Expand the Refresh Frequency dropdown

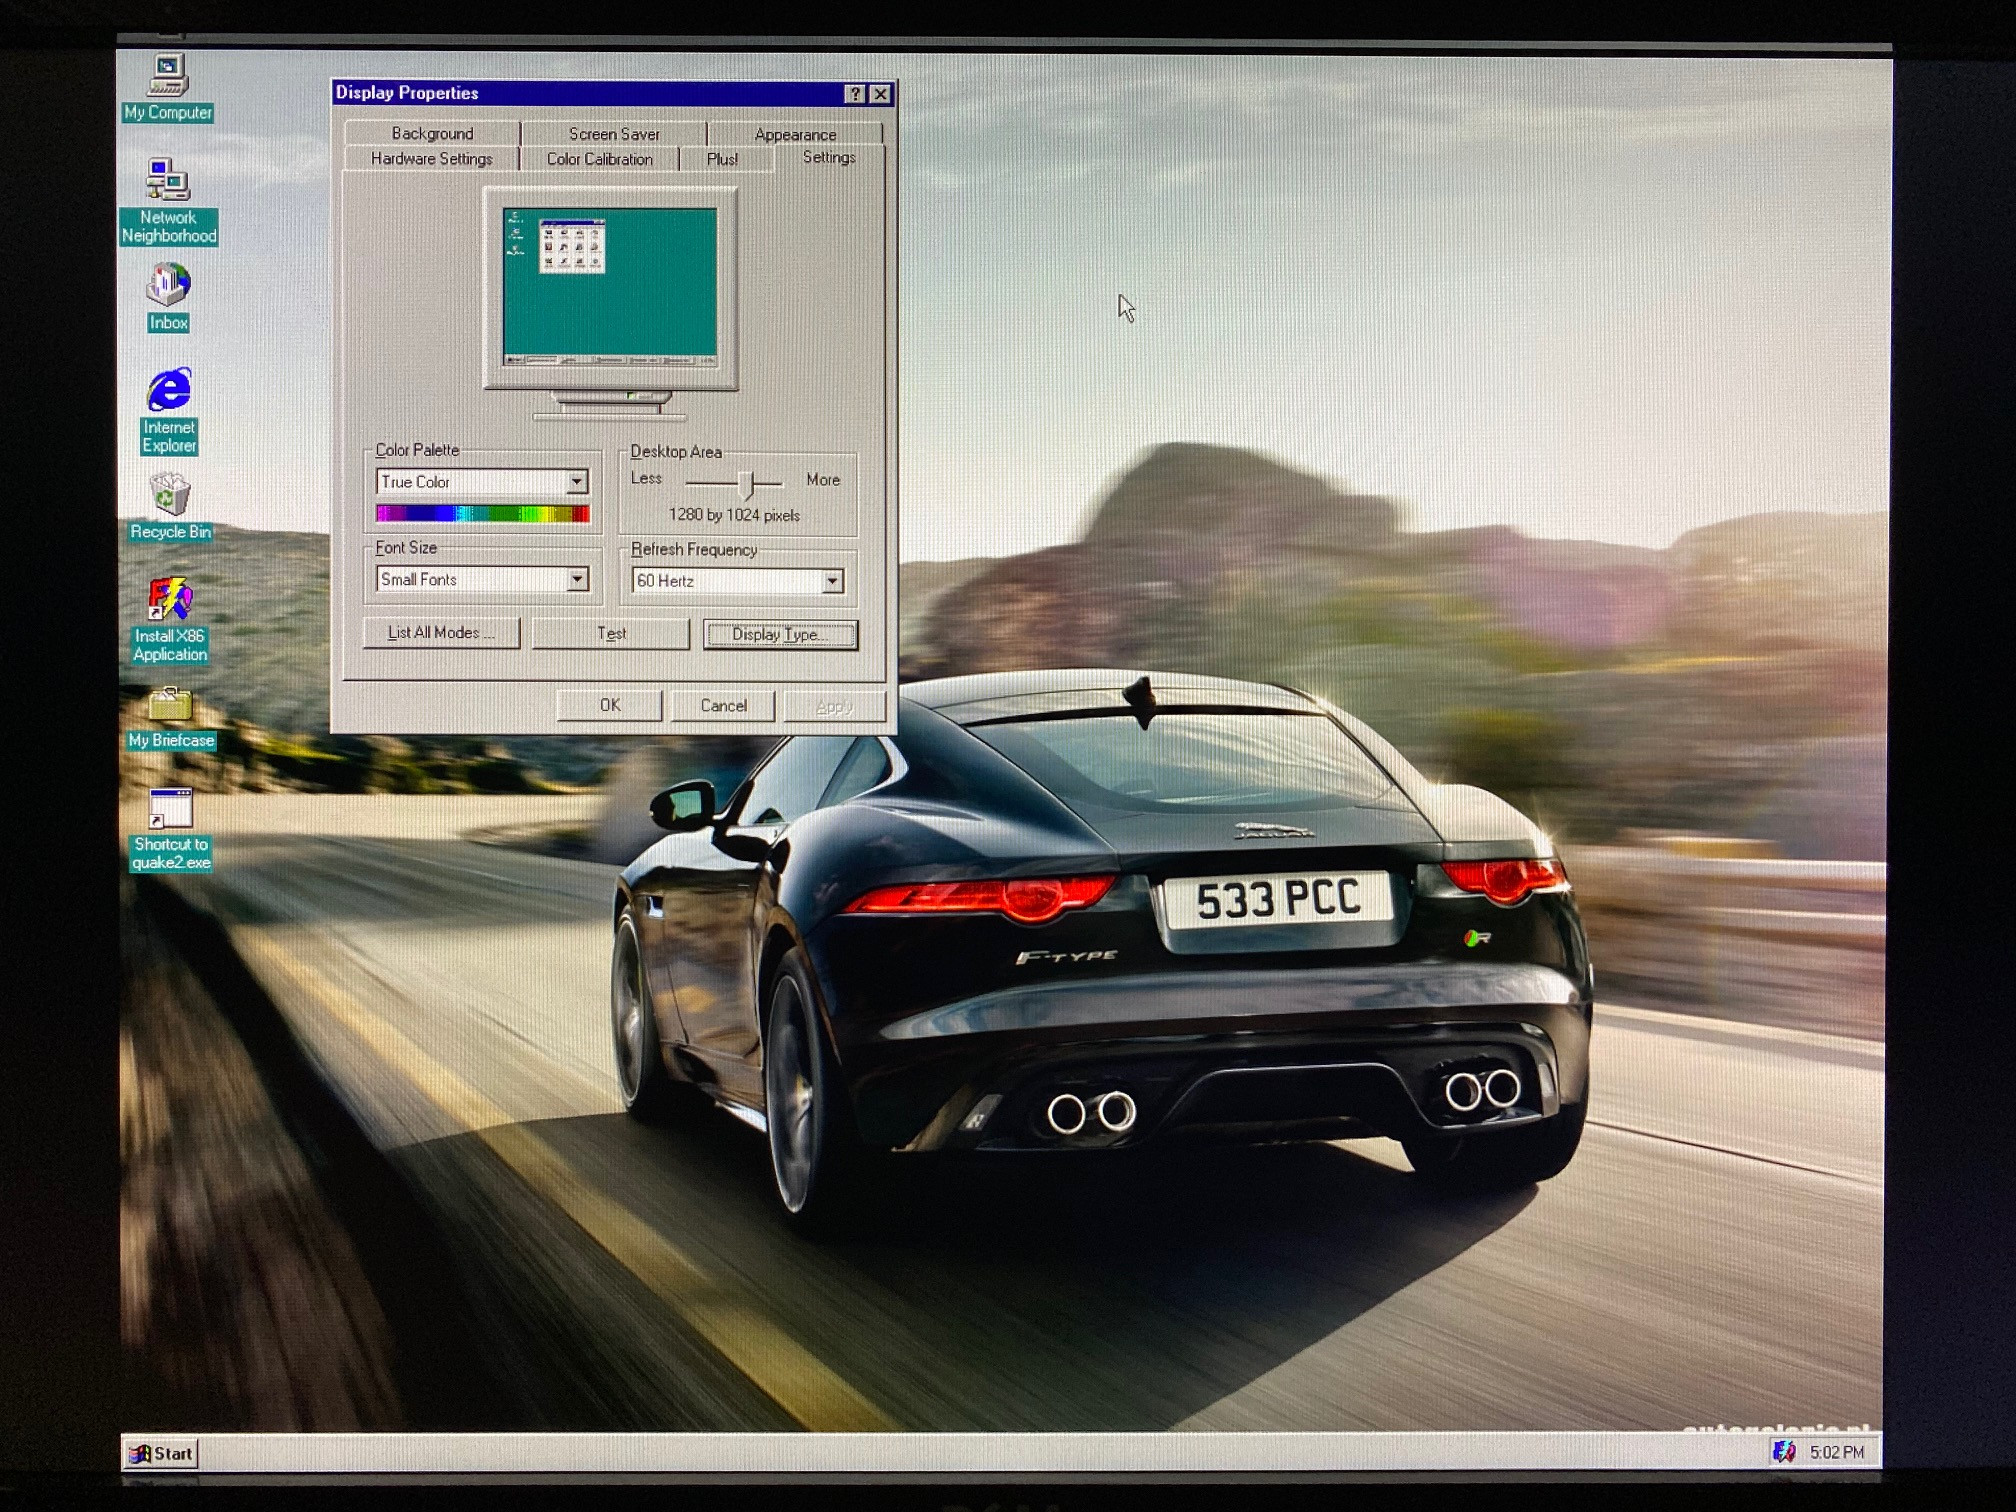click(832, 581)
